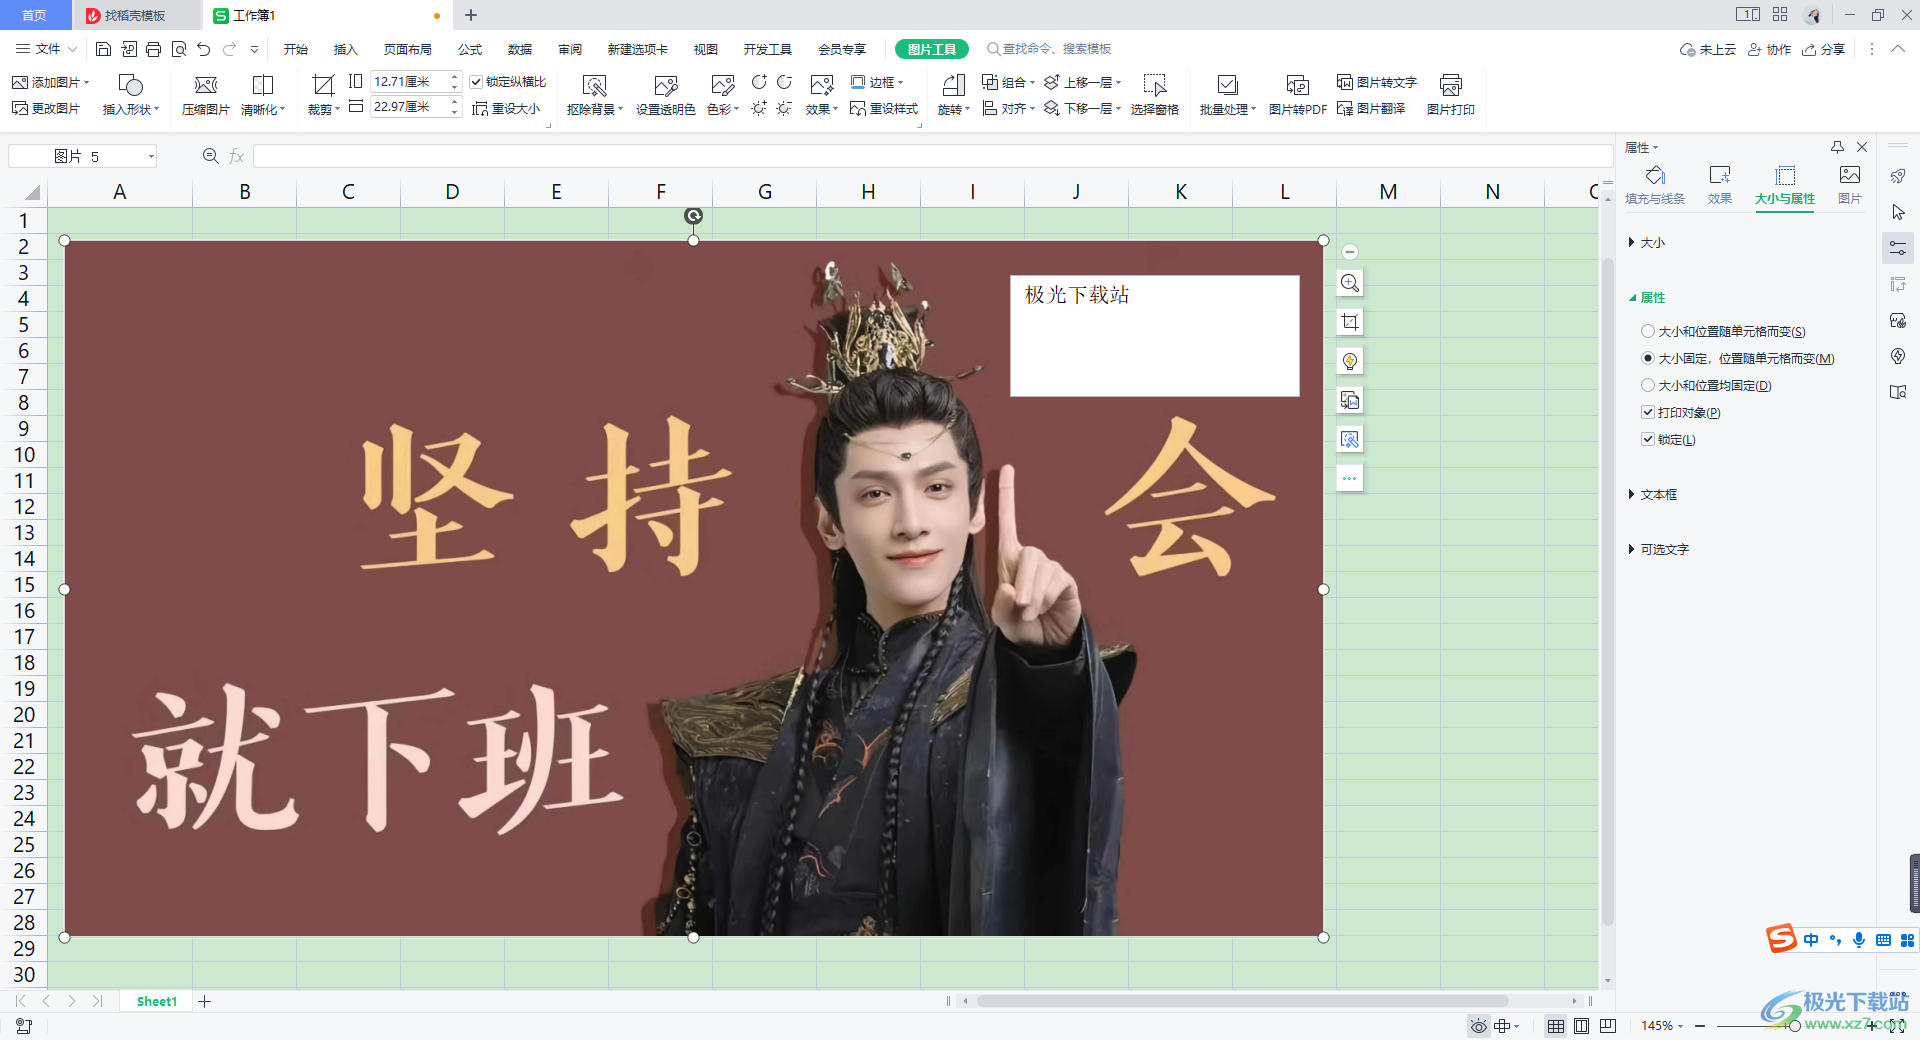1920x1040 pixels.
Task: Open the 色彩 color adjustment icon
Action: coord(722,86)
